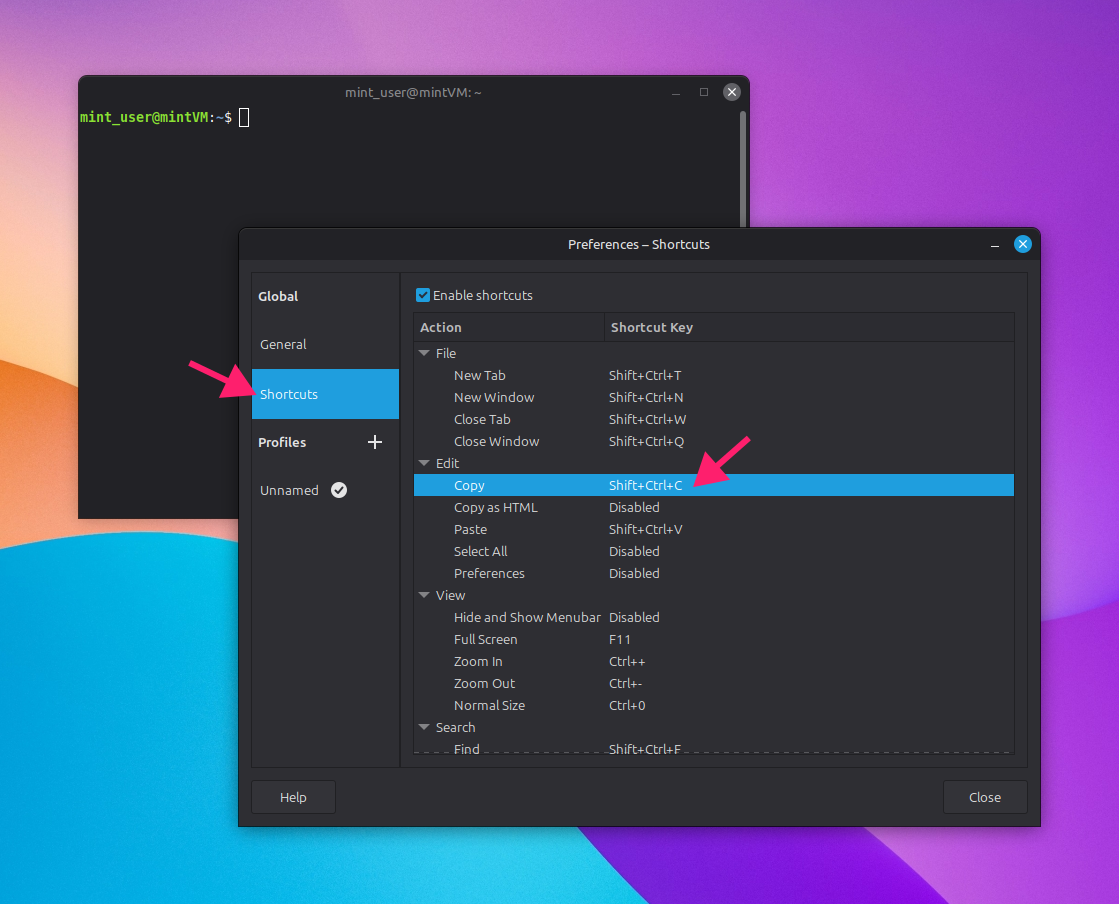Toggle the Enable shortcuts checkbox
Image resolution: width=1119 pixels, height=904 pixels.
(423, 295)
